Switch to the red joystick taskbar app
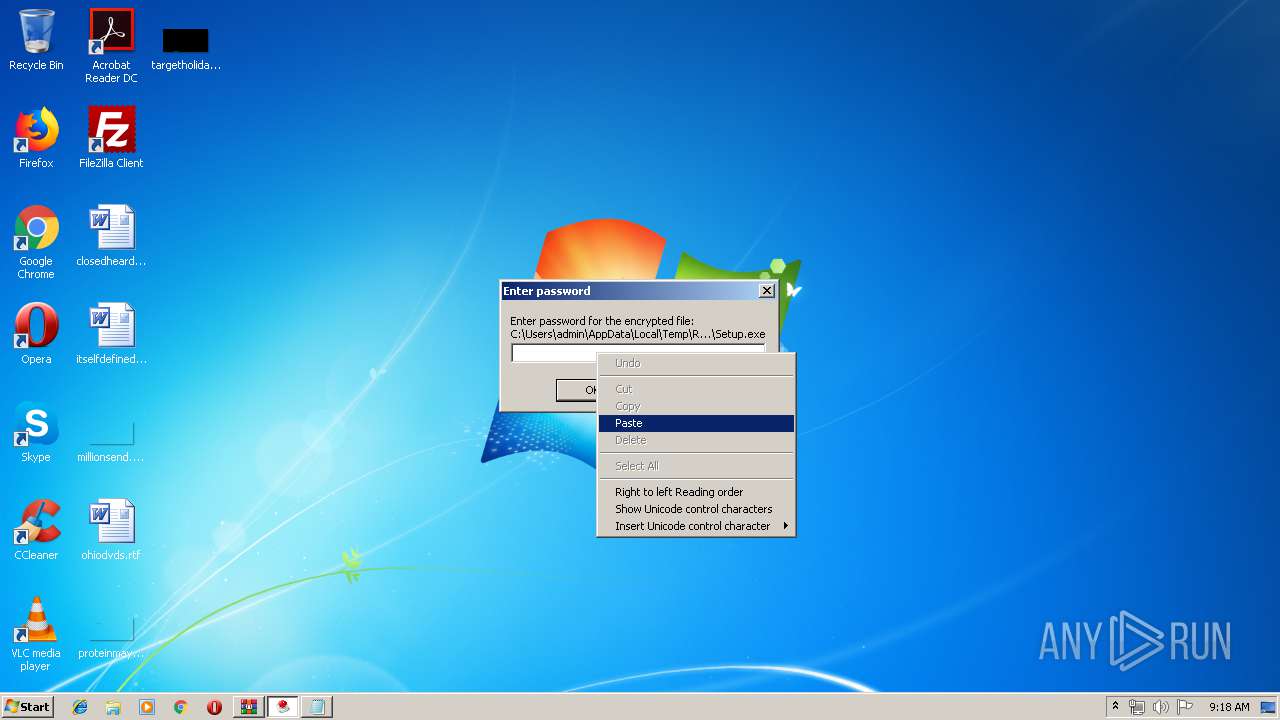This screenshot has width=1280, height=720. click(283, 707)
